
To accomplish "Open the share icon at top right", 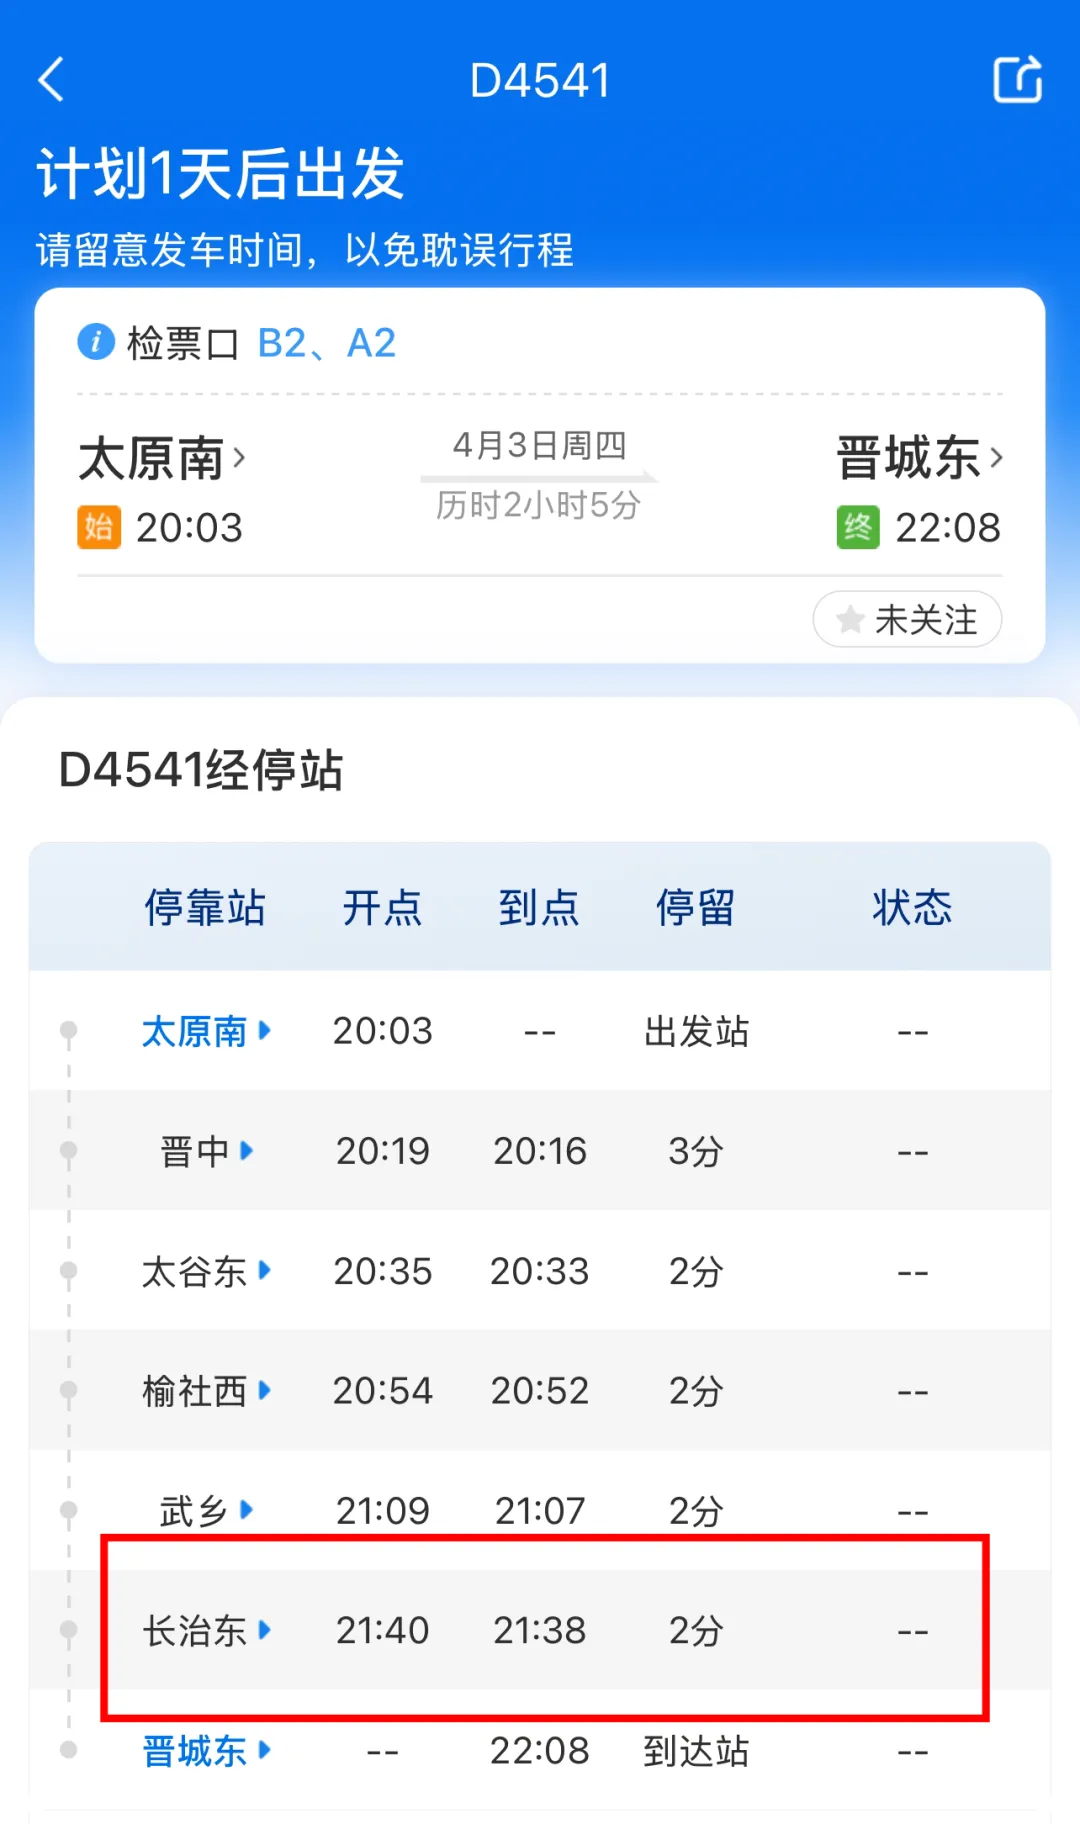I will [x=1018, y=79].
